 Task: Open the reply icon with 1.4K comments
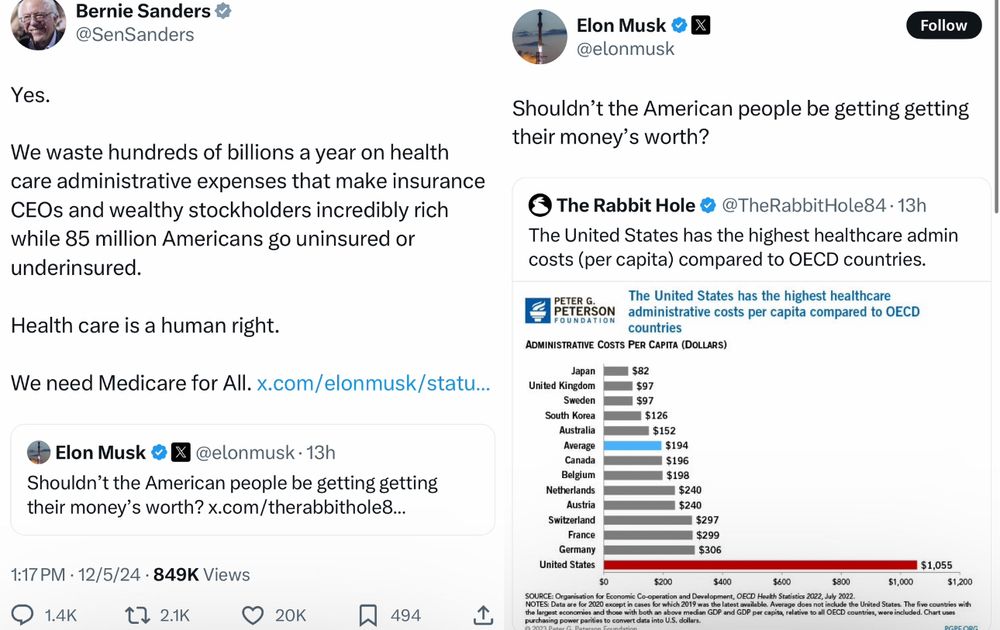[x=23, y=615]
